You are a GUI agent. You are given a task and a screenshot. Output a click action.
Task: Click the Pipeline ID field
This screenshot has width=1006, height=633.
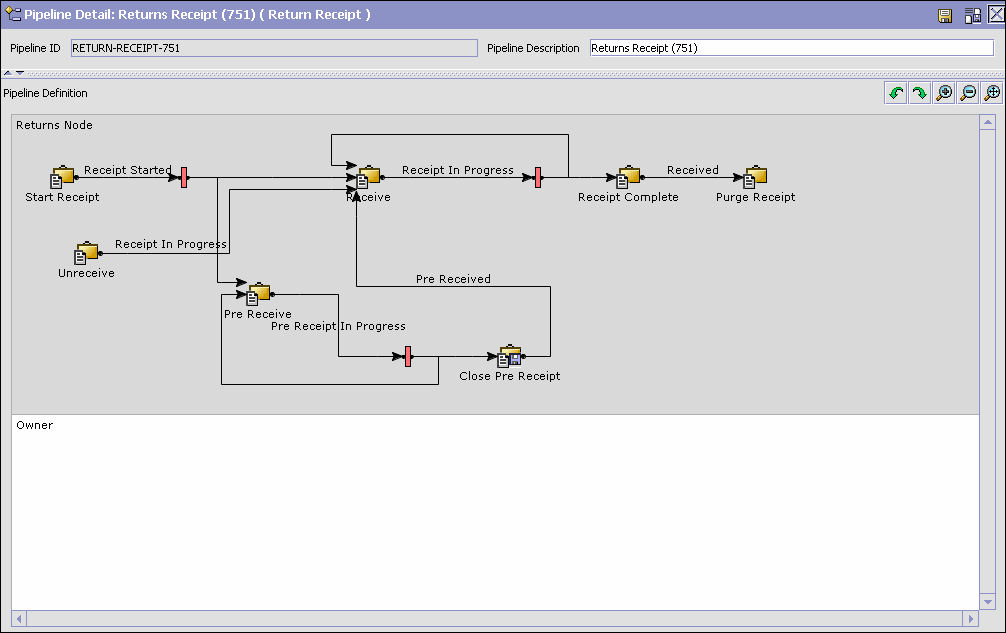point(274,48)
